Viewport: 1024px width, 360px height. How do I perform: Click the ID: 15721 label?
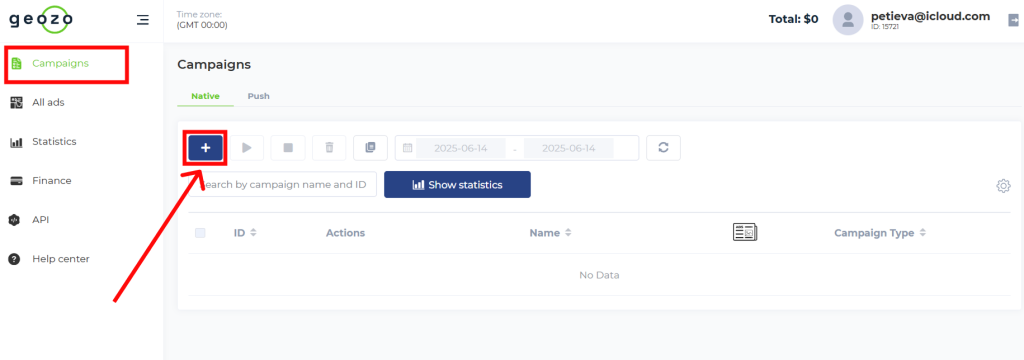(886, 27)
